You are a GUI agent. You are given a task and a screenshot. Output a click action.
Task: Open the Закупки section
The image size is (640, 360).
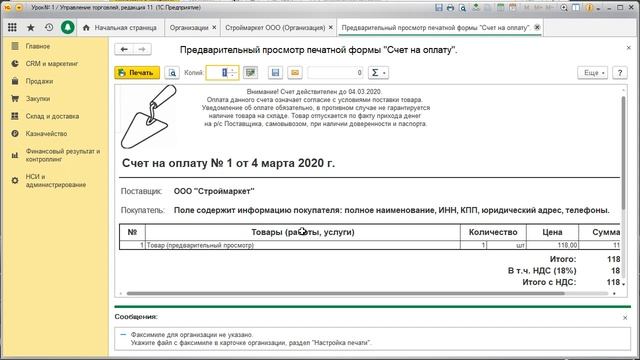tap(38, 99)
